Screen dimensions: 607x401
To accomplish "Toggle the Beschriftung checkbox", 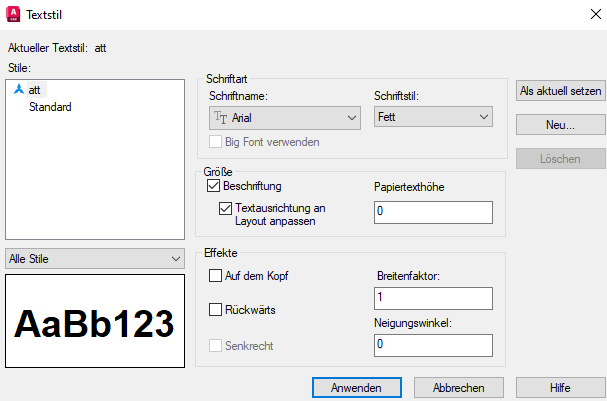I will (213, 186).
